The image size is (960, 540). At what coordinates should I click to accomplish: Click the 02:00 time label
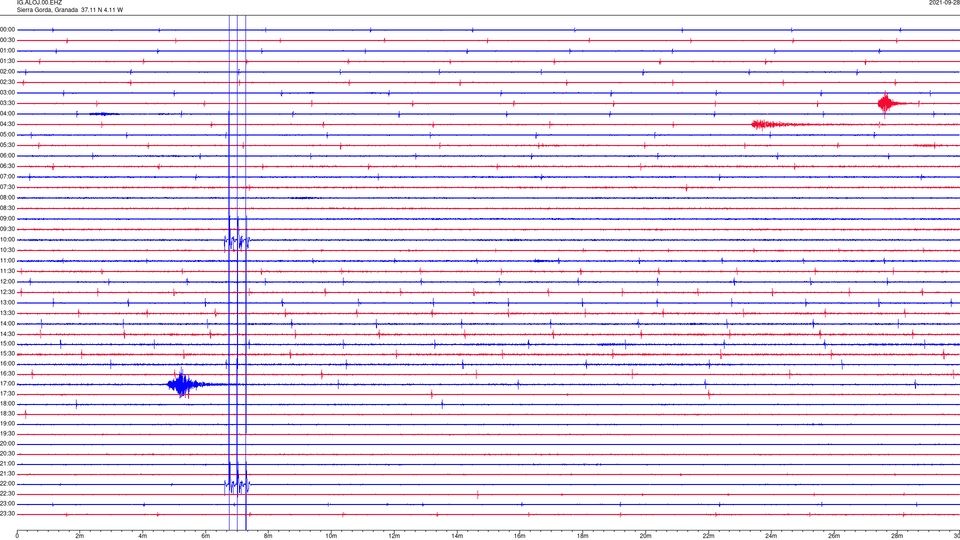8,72
